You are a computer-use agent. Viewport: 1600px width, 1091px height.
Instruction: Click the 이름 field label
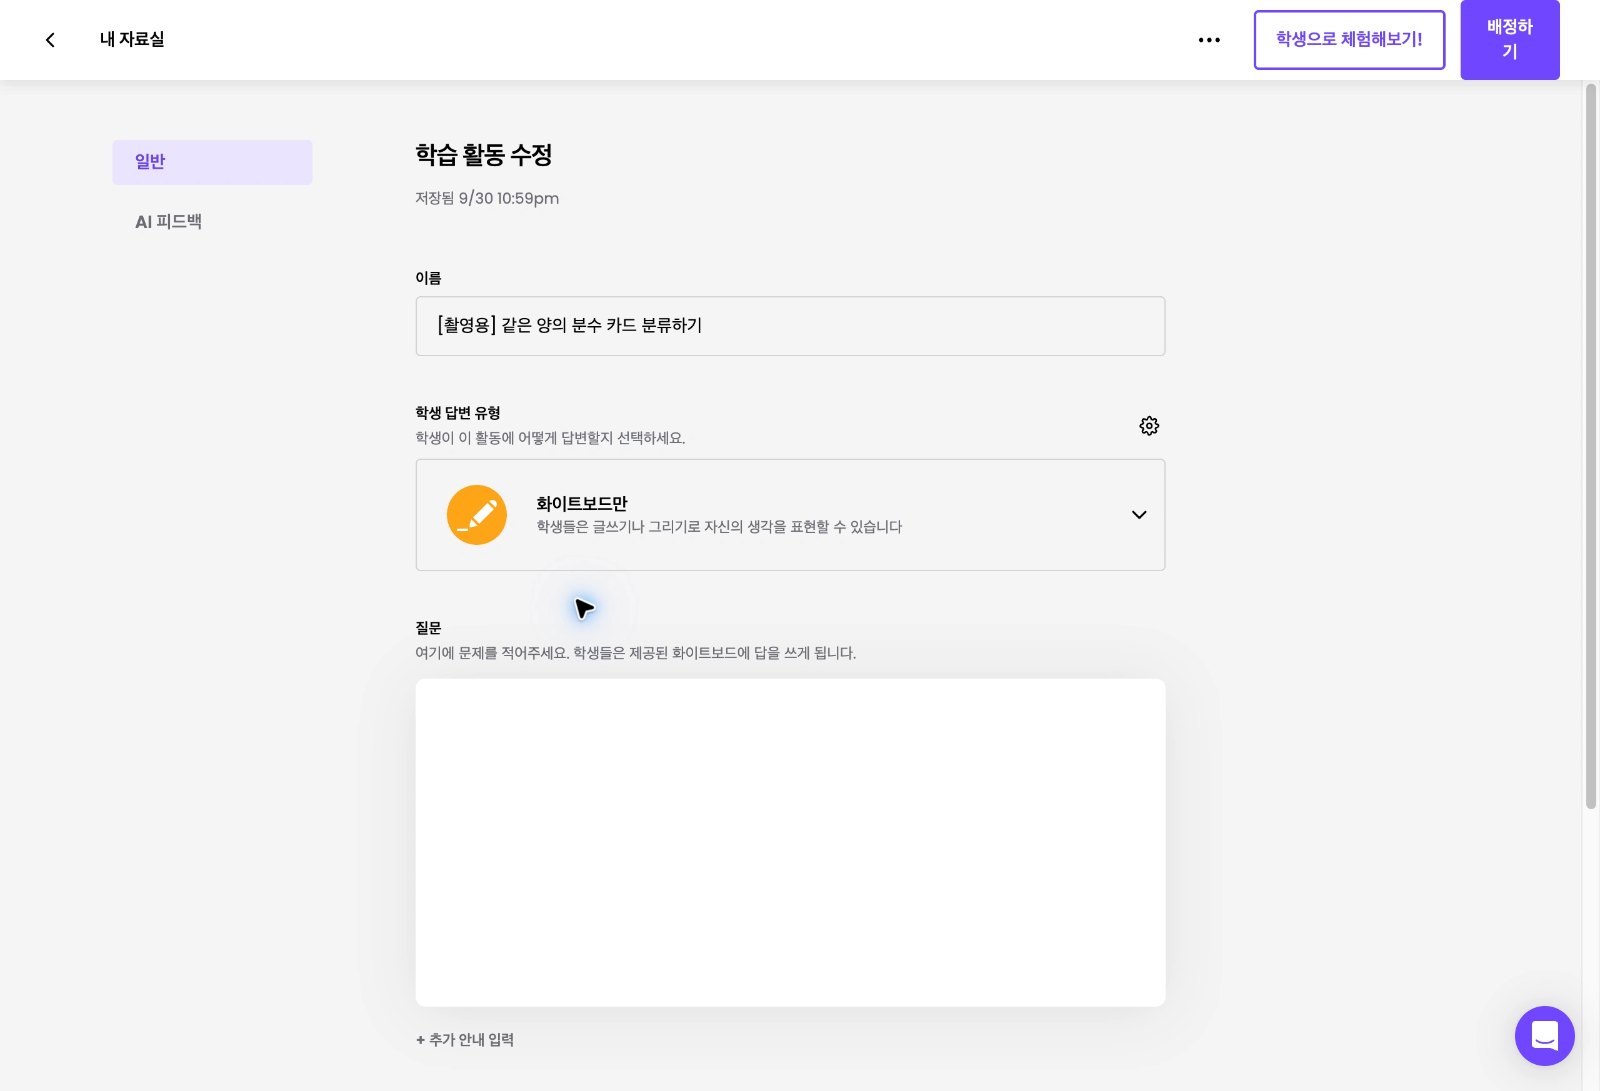[428, 278]
